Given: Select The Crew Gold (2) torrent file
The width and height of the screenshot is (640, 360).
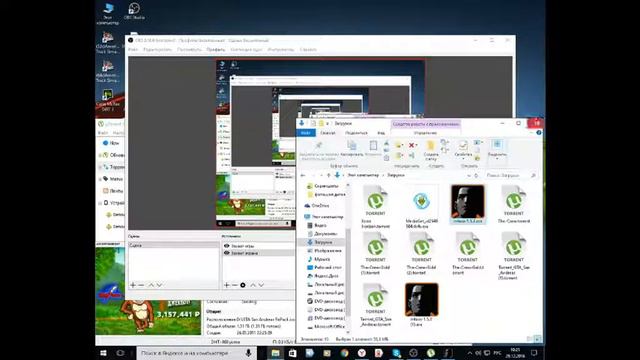Looking at the screenshot, I should pyautogui.click(x=422, y=253).
